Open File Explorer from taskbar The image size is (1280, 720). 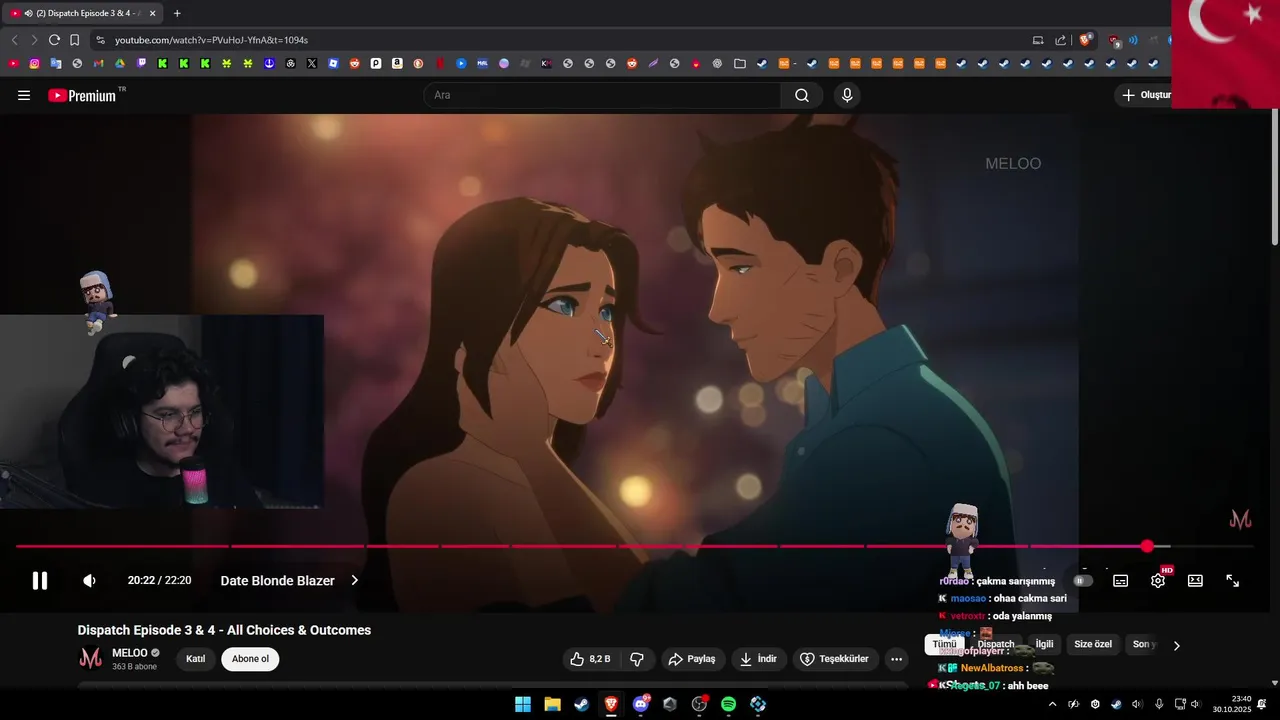click(552, 704)
